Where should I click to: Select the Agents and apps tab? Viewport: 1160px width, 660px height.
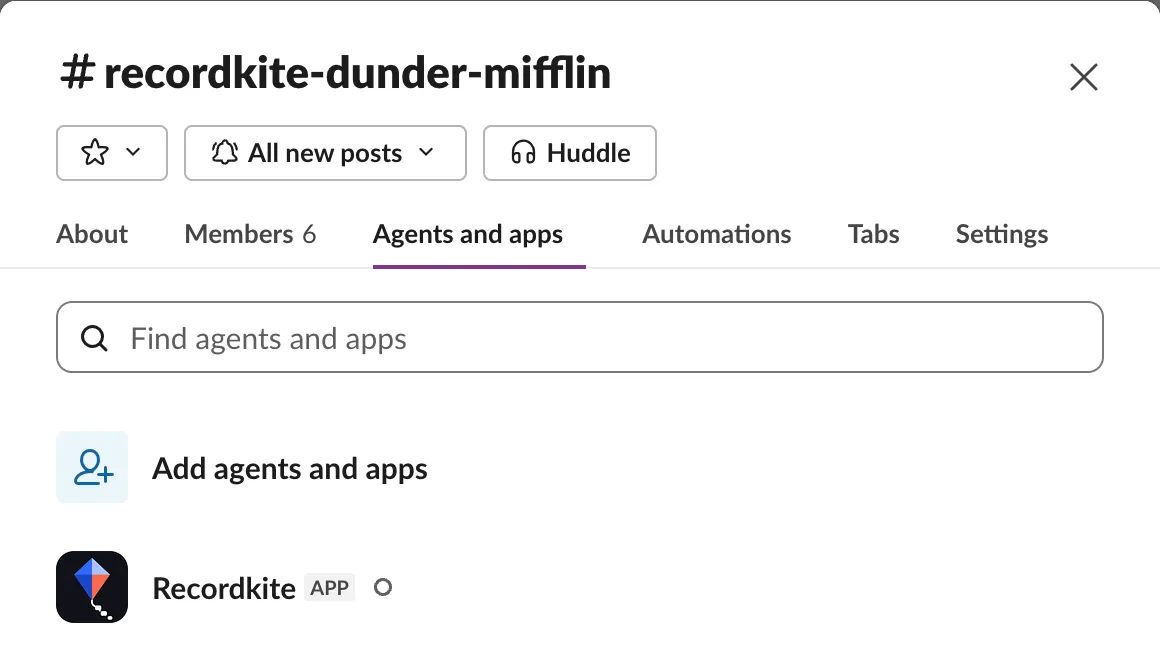click(x=468, y=234)
